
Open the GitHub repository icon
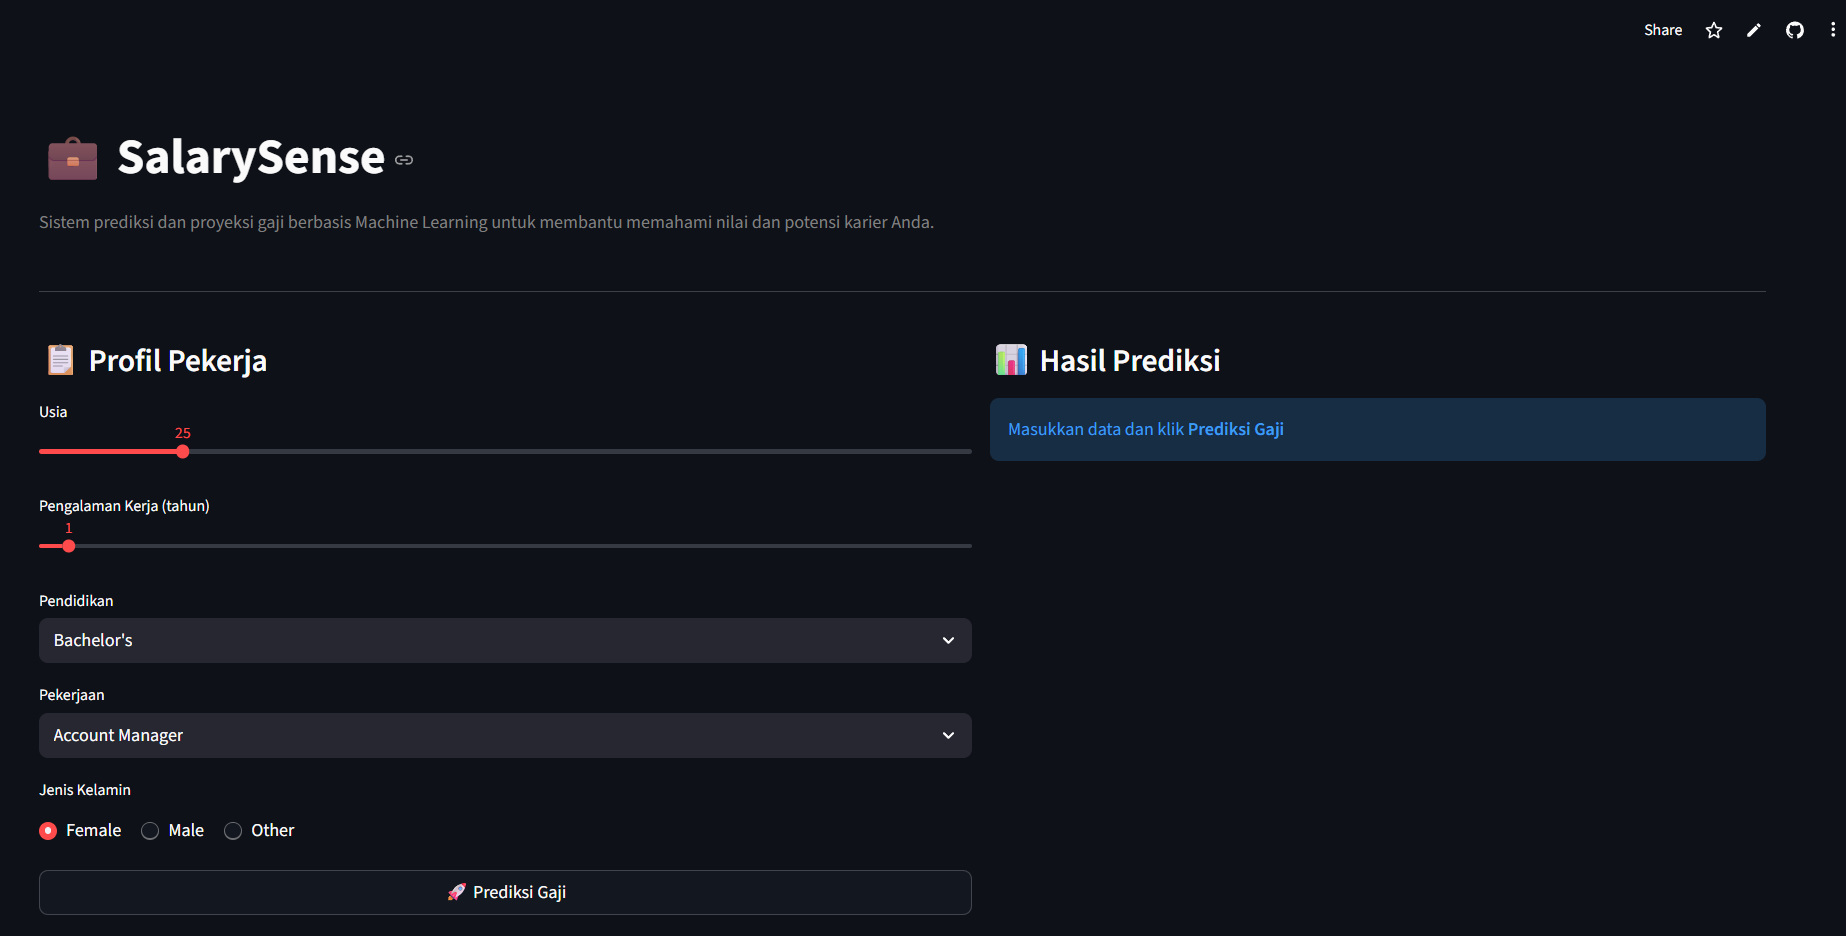point(1795,30)
